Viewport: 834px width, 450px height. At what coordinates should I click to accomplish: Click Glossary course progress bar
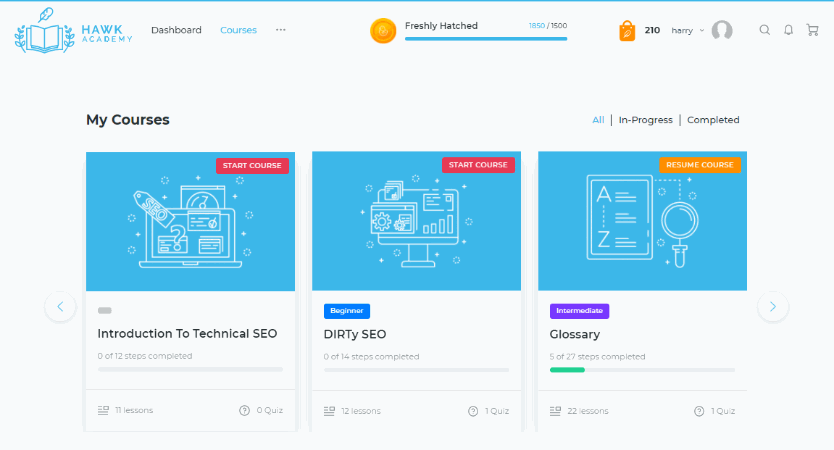click(642, 369)
